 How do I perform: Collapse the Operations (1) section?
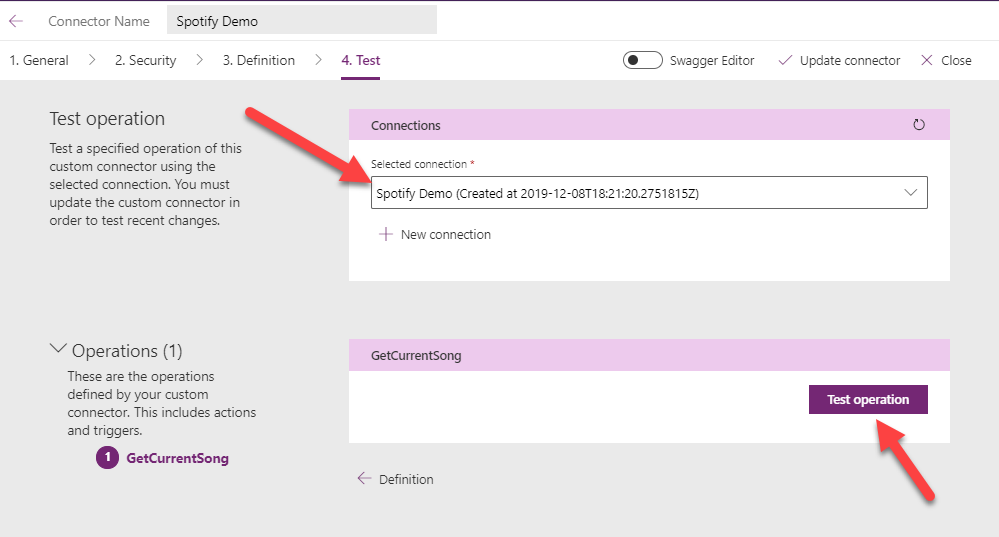pos(58,350)
